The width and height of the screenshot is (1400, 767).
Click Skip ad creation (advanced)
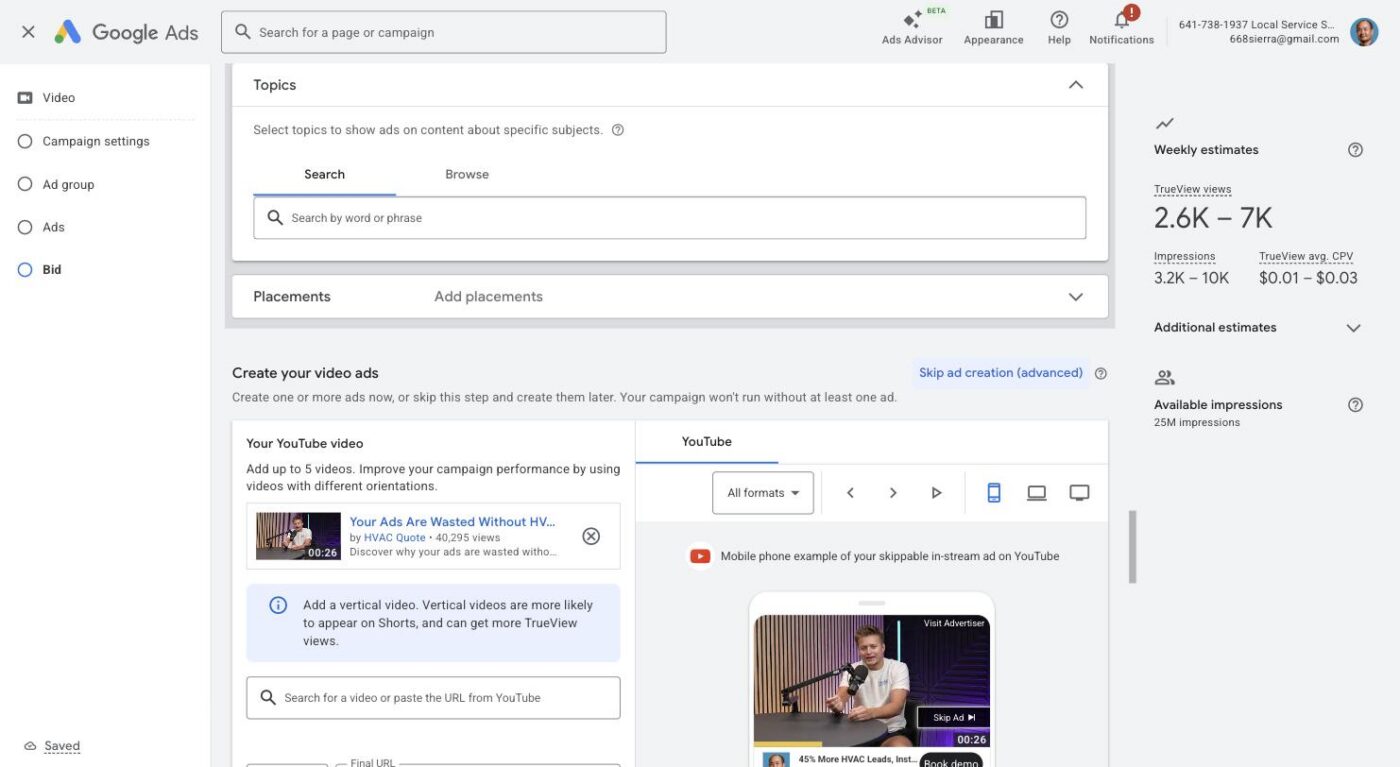[x=1000, y=371]
